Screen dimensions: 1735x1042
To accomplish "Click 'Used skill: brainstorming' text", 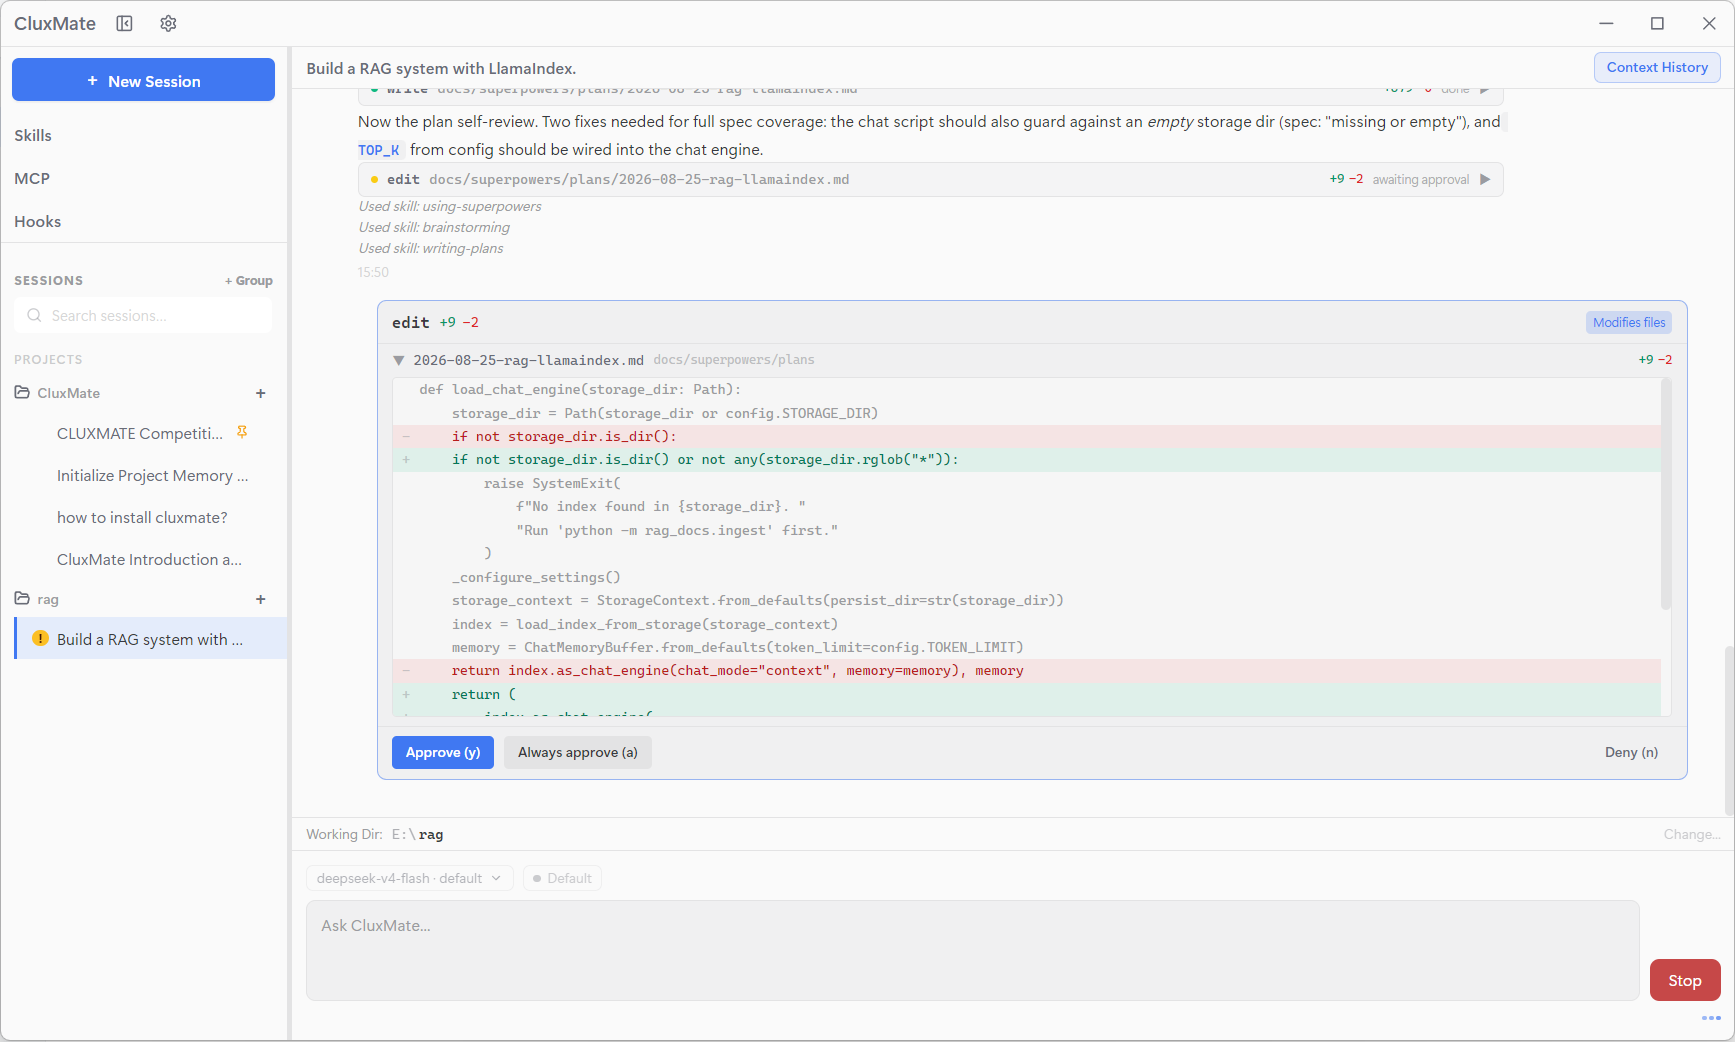I will [434, 228].
